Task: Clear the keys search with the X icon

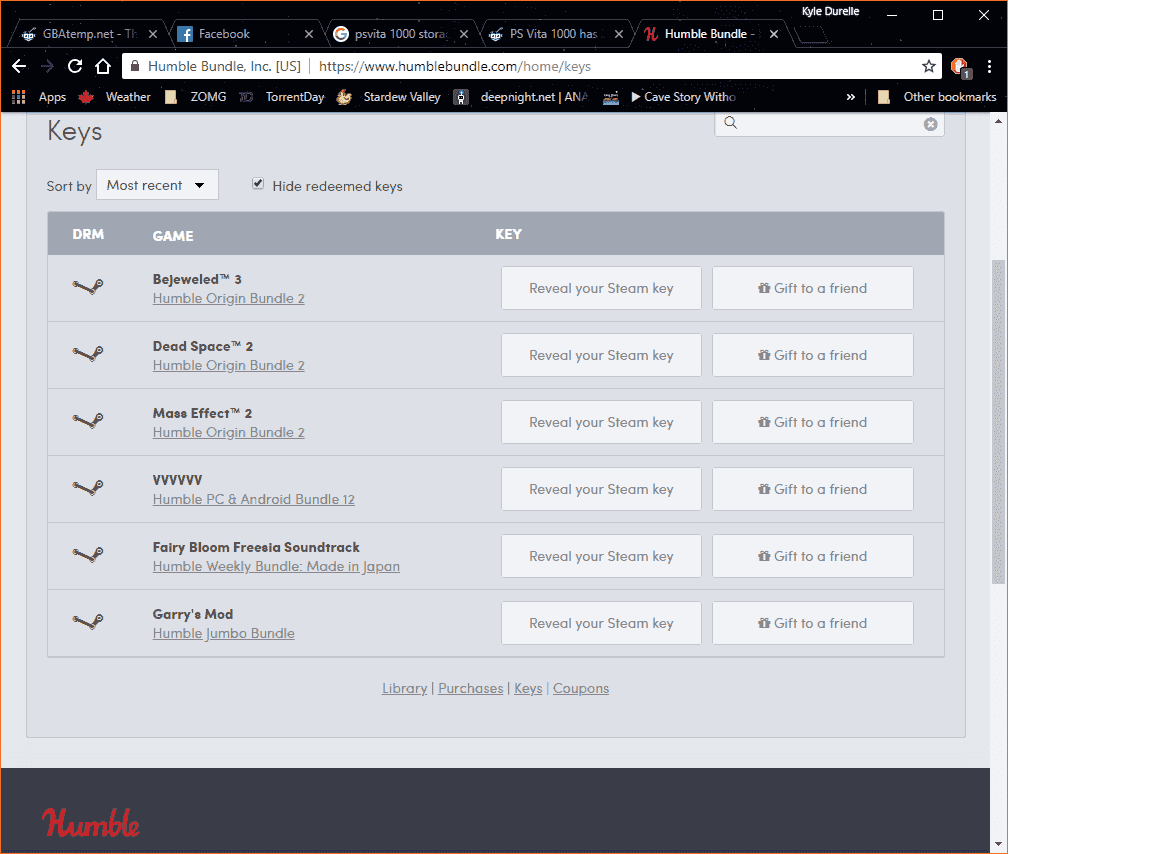Action: (930, 124)
